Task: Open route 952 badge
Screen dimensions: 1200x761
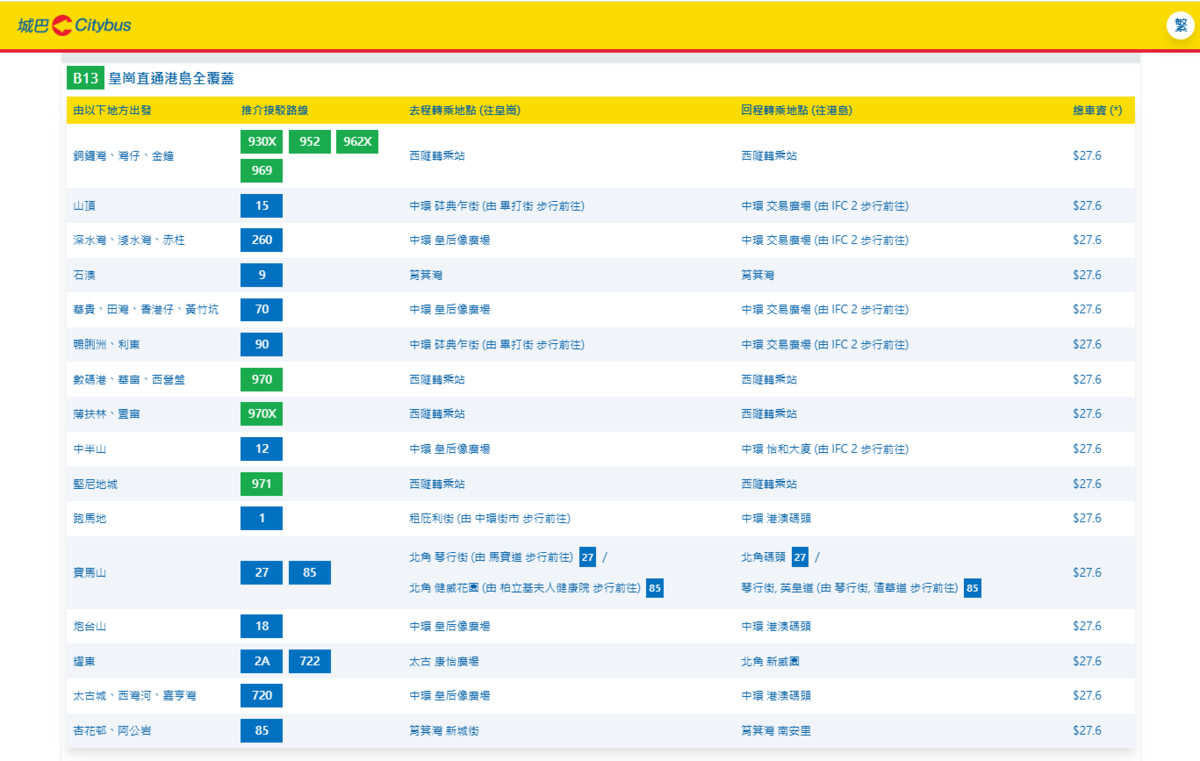Action: coord(310,142)
